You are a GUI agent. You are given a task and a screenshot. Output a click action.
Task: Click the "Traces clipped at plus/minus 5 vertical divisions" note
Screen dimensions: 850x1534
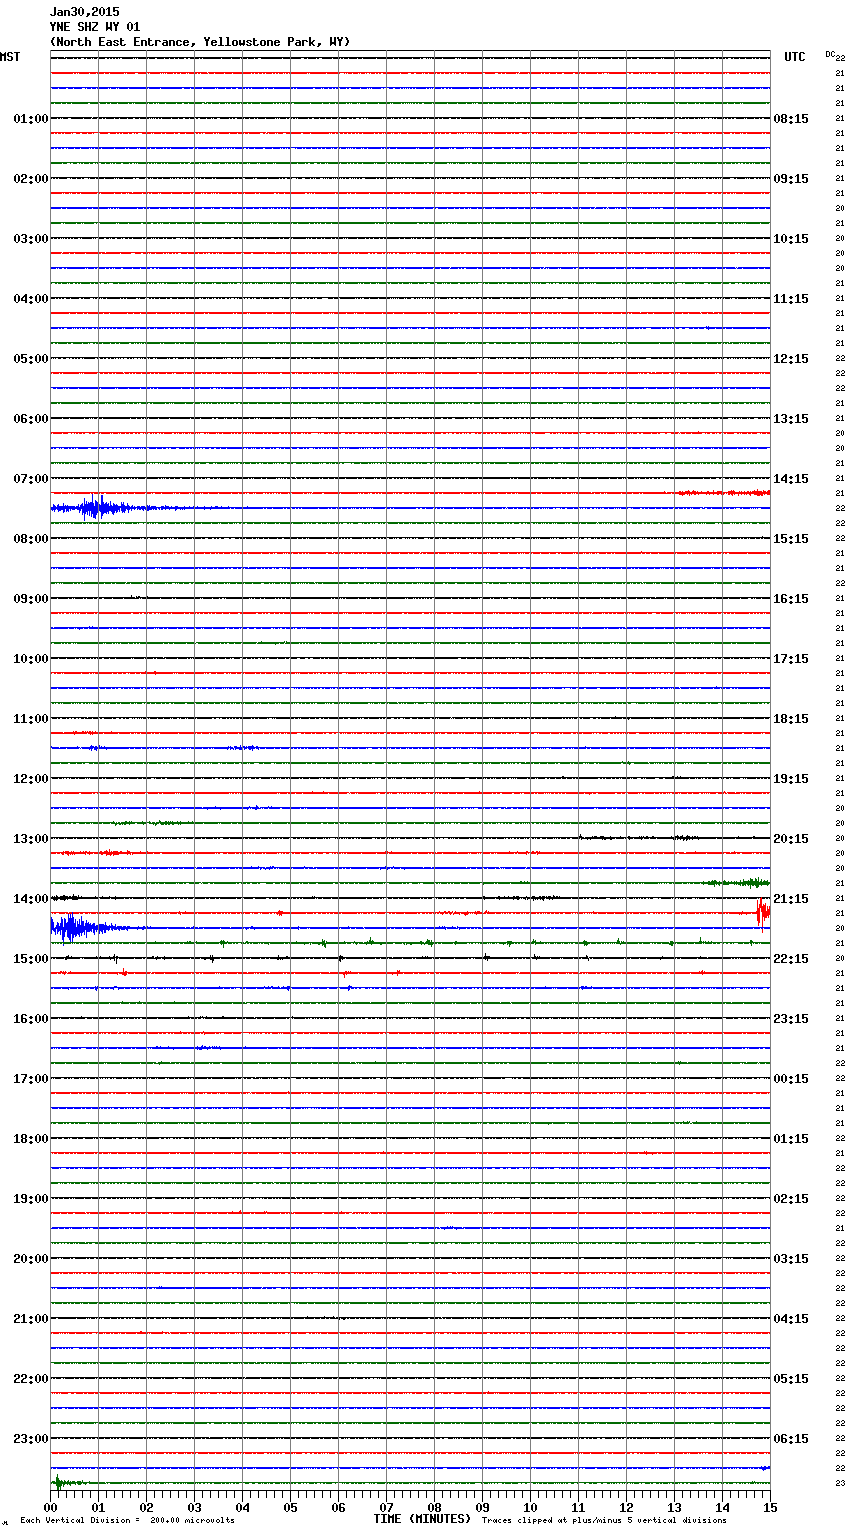point(604,1520)
